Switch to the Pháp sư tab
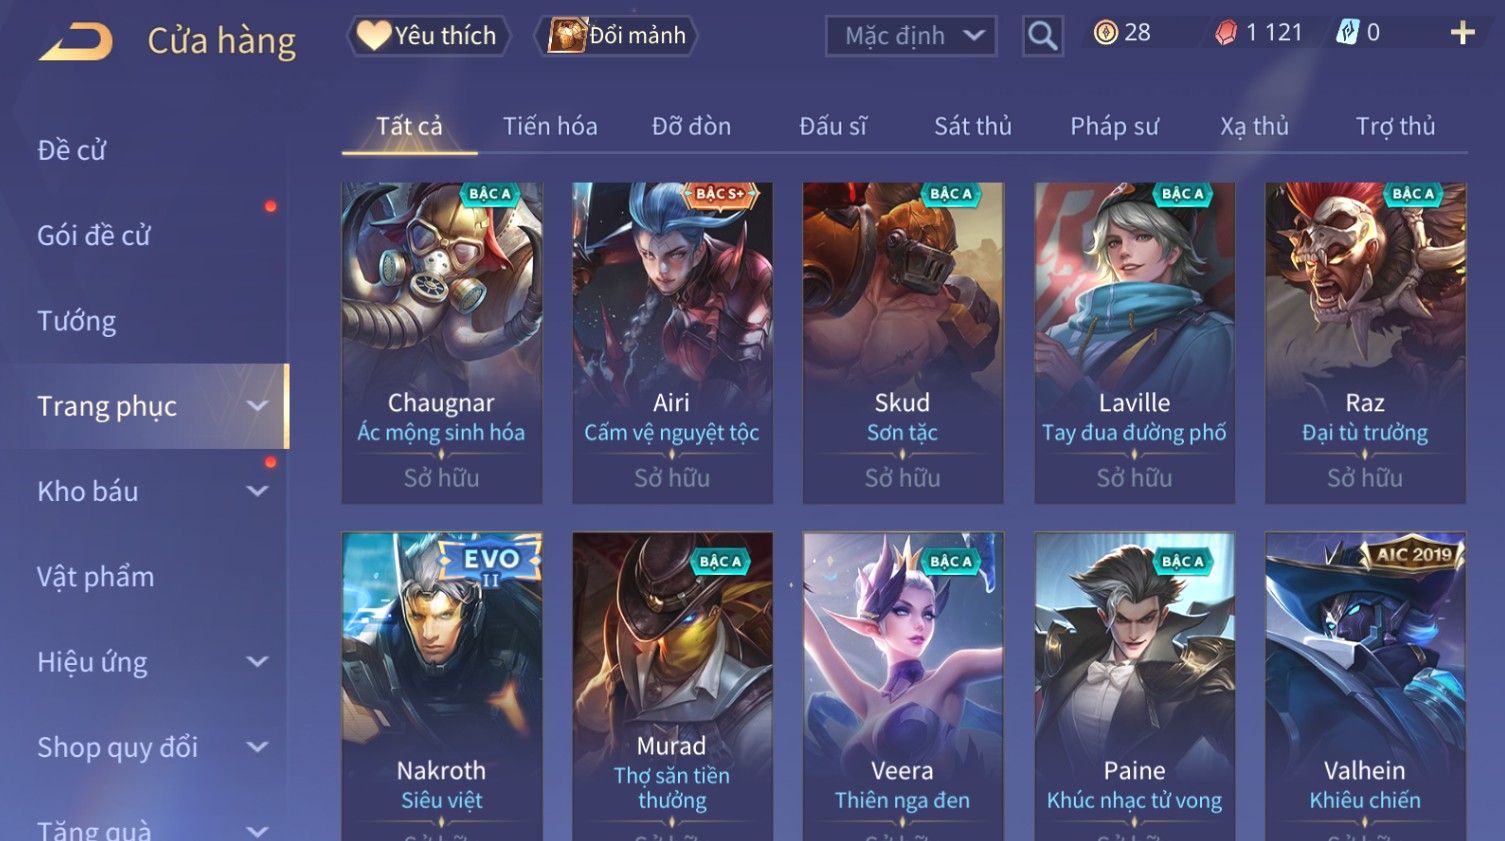The width and height of the screenshot is (1505, 841). [x=1114, y=126]
